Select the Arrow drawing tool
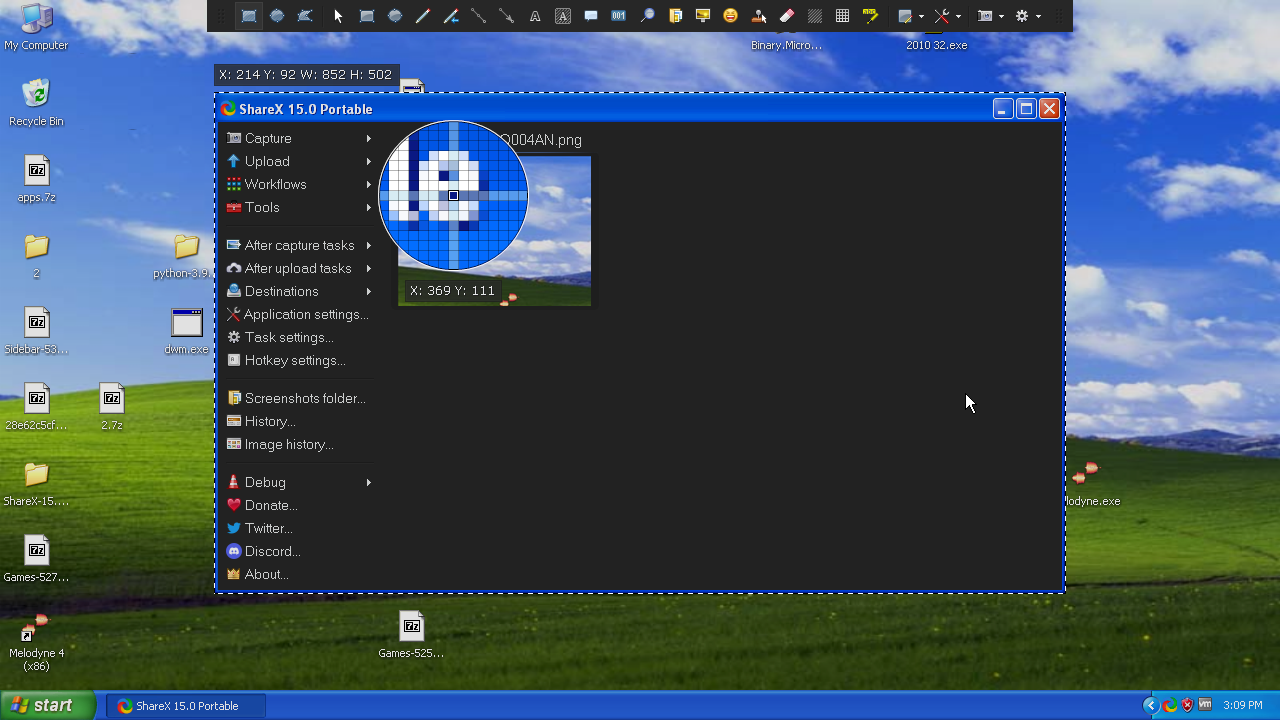 point(507,16)
